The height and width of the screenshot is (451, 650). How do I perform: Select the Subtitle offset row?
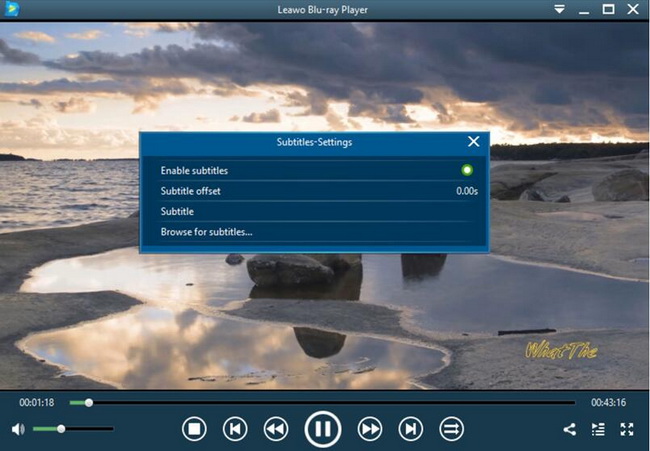point(314,191)
